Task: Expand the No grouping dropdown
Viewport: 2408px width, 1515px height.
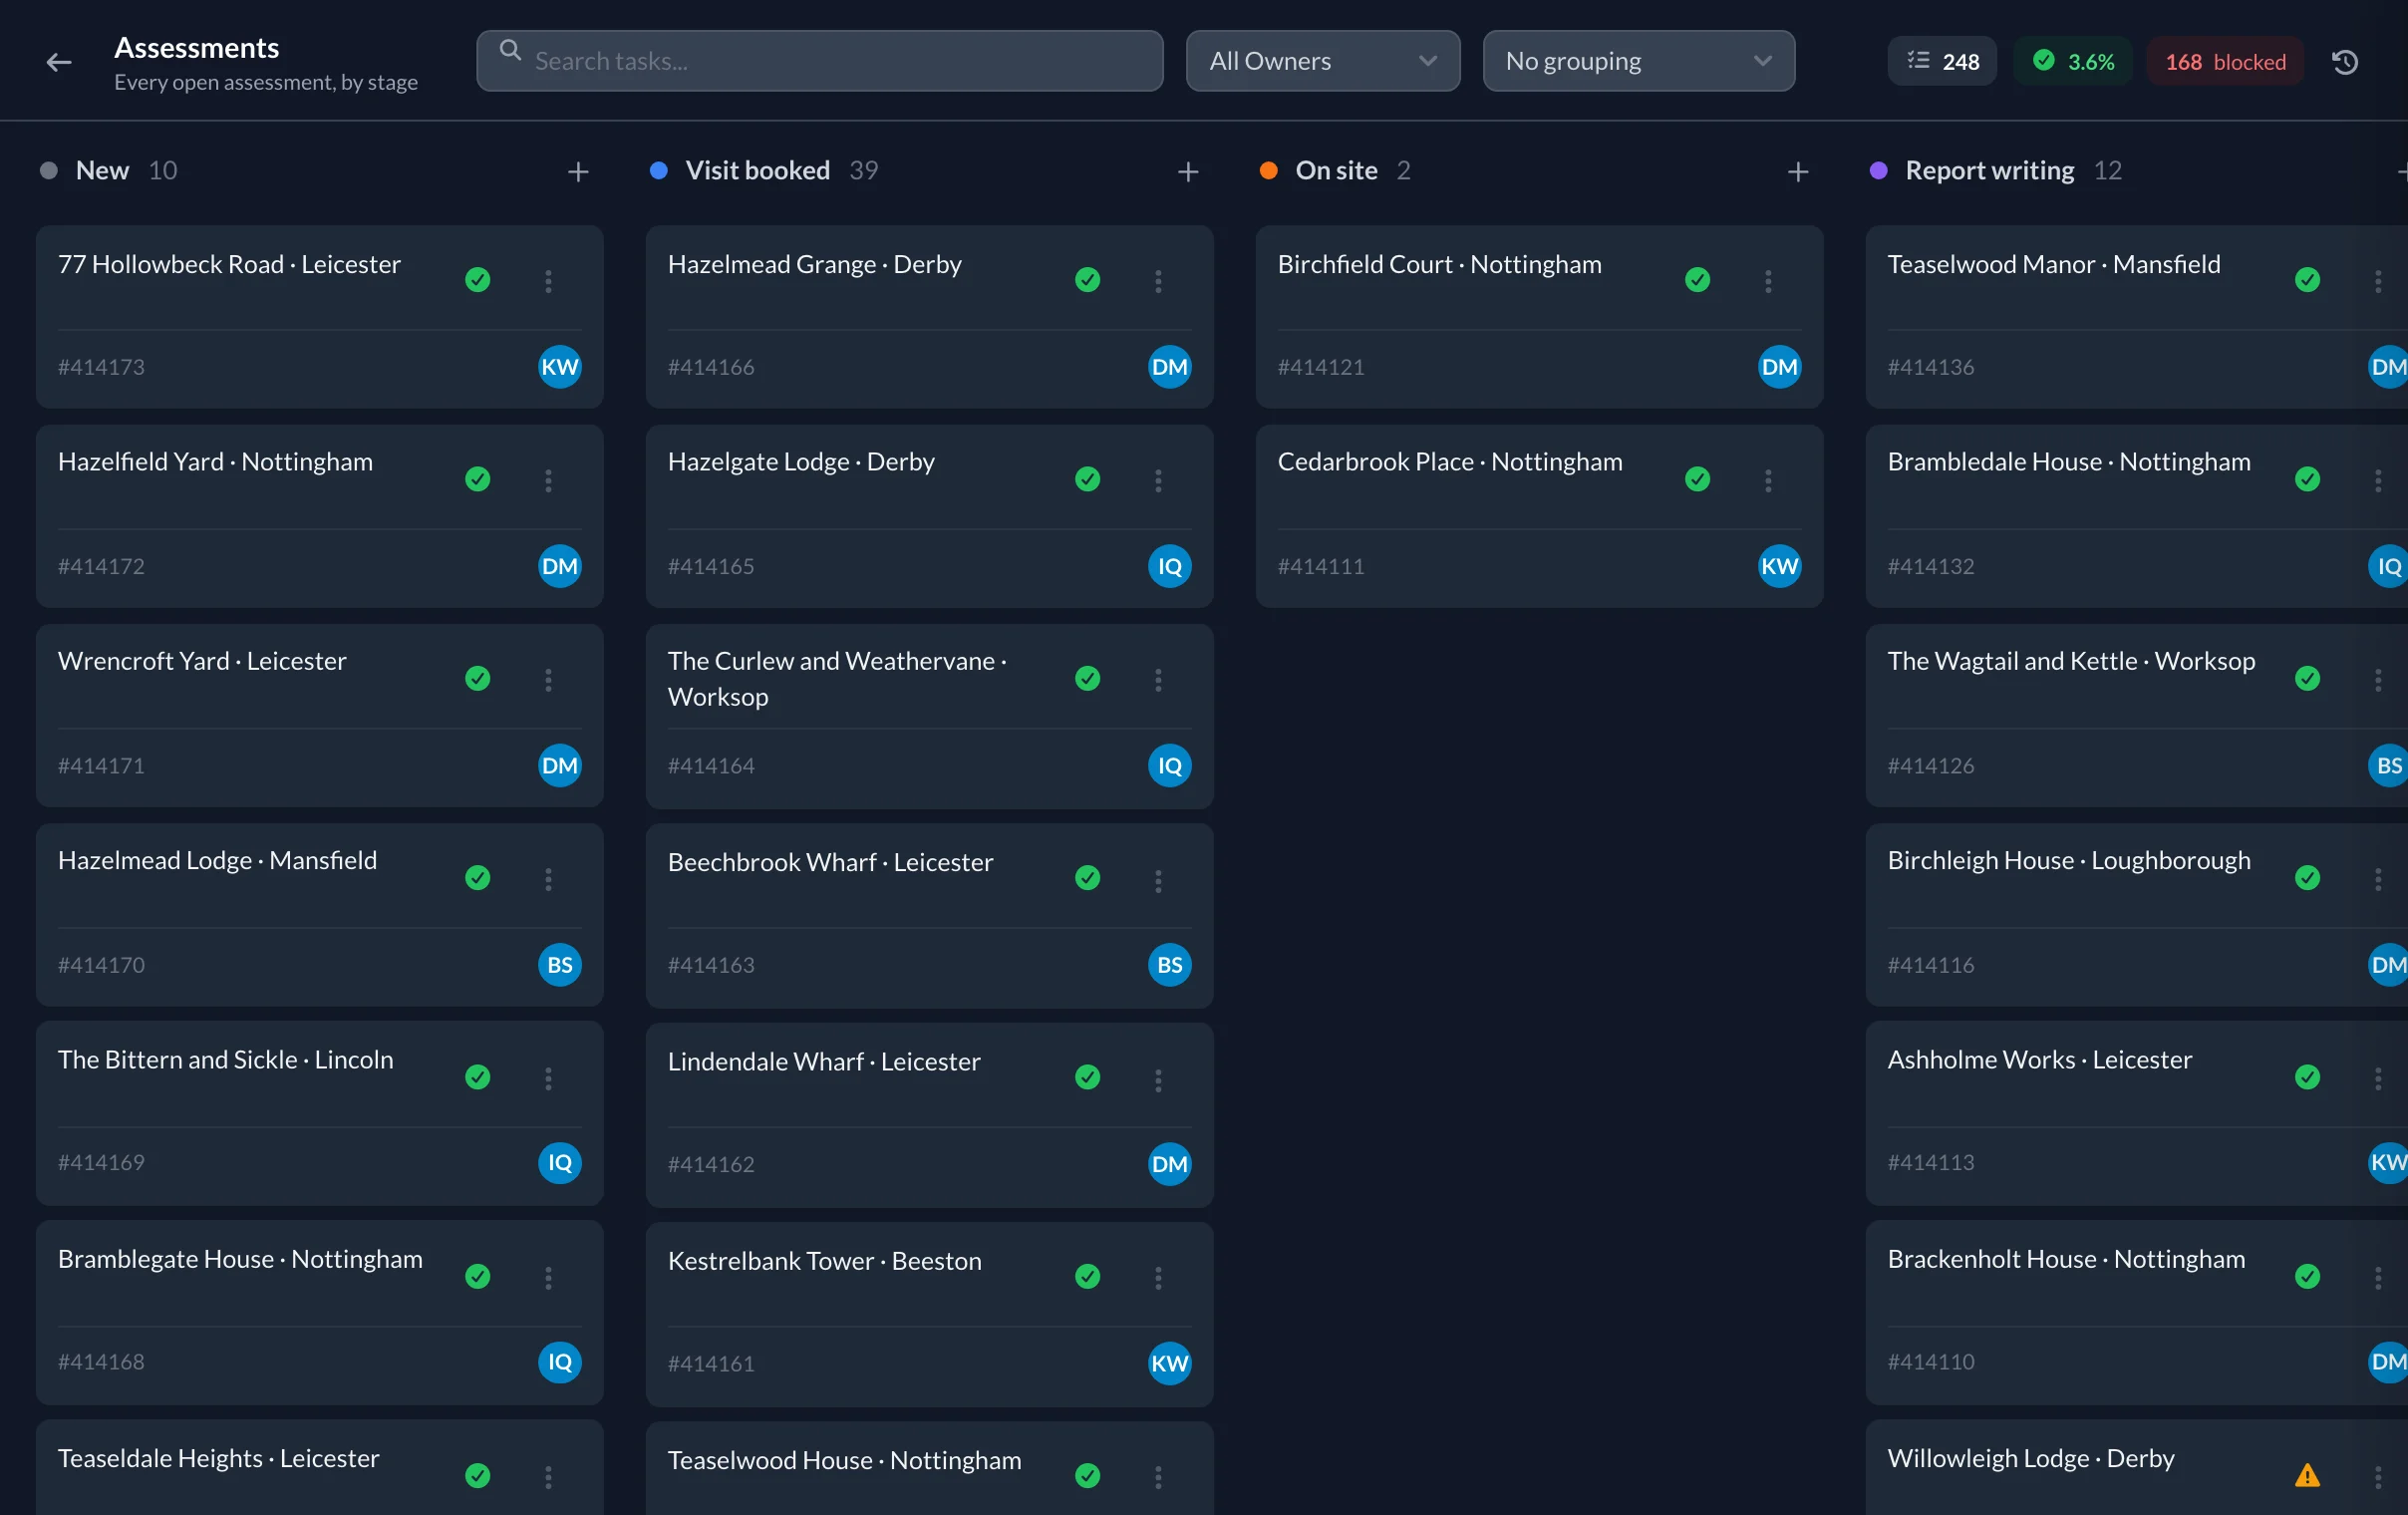Action: point(1639,61)
